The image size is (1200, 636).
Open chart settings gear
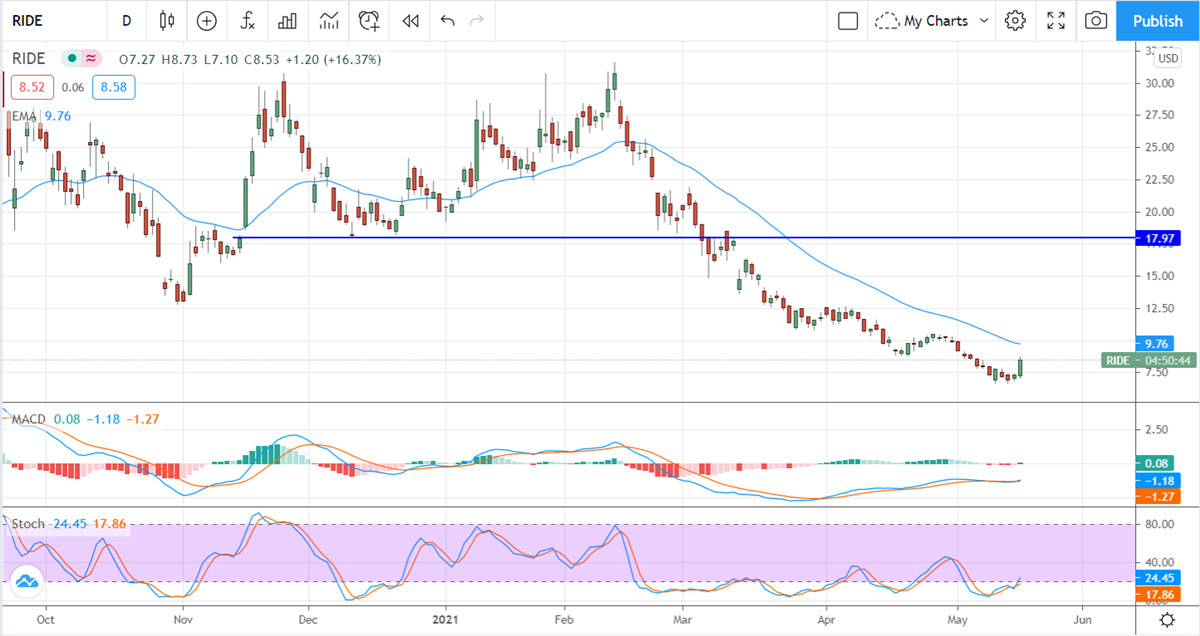(1015, 20)
